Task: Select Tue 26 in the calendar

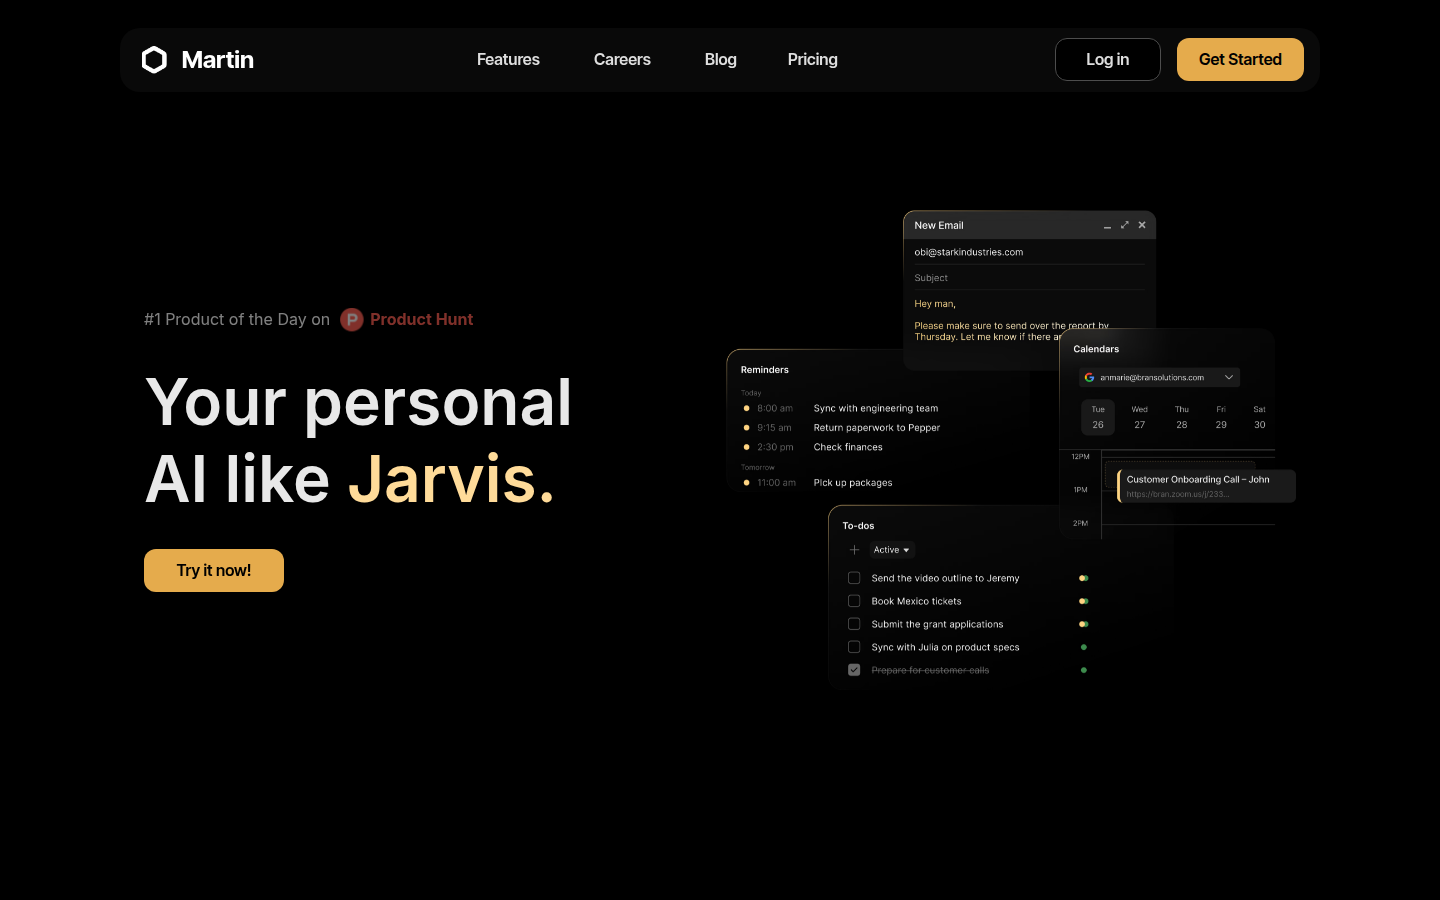Action: click(x=1098, y=417)
